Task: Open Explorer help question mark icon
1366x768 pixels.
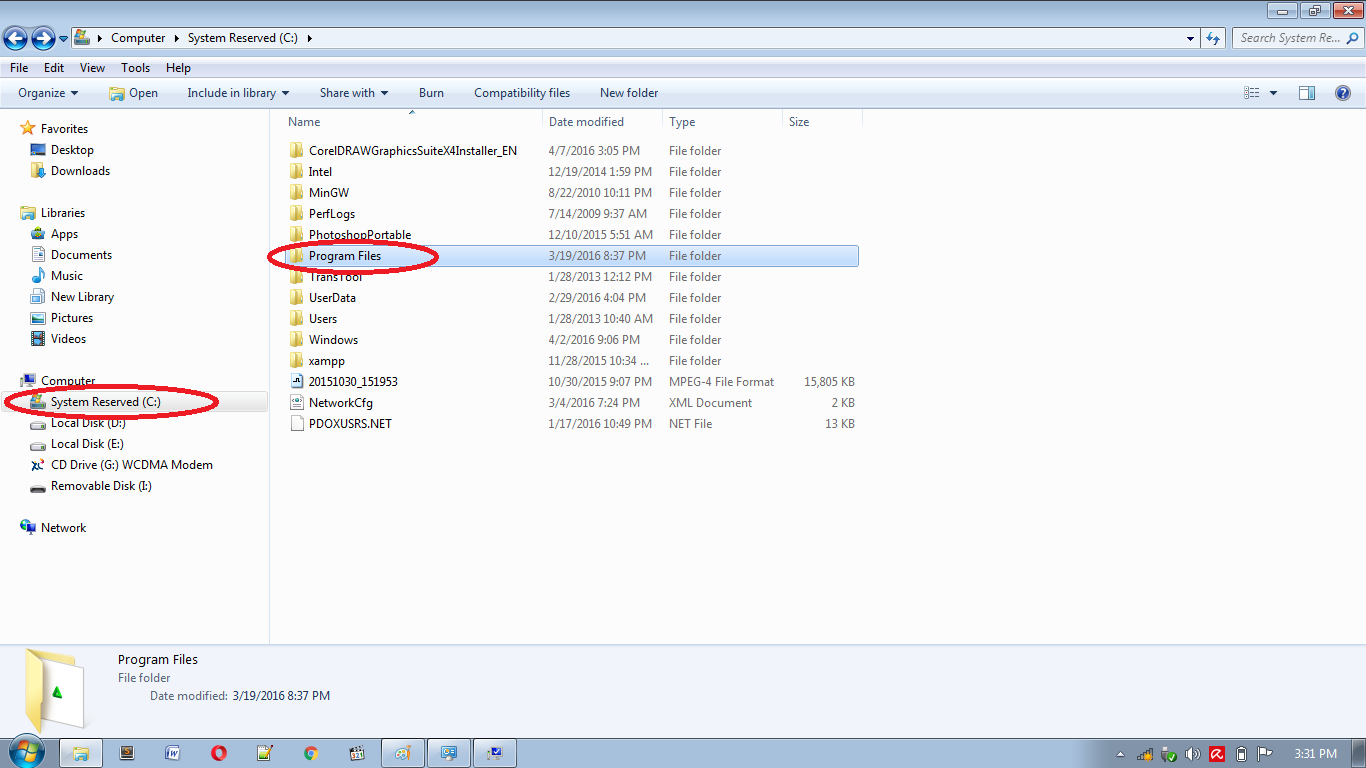Action: (1343, 93)
